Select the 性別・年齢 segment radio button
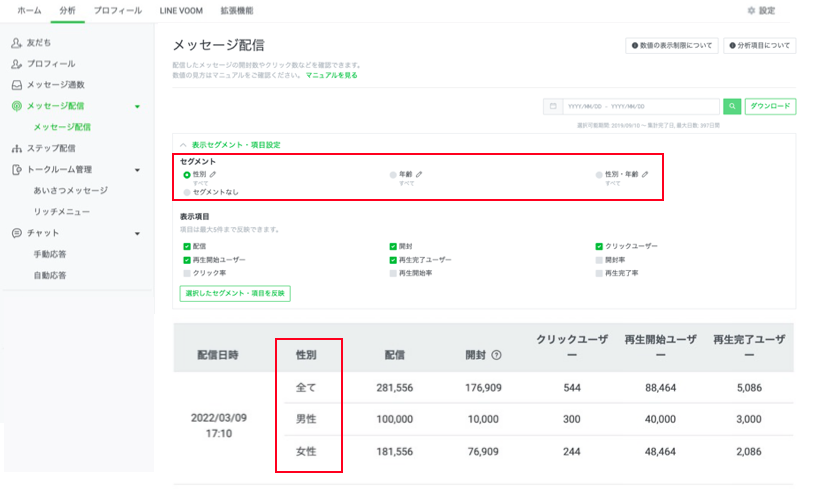 pos(599,175)
